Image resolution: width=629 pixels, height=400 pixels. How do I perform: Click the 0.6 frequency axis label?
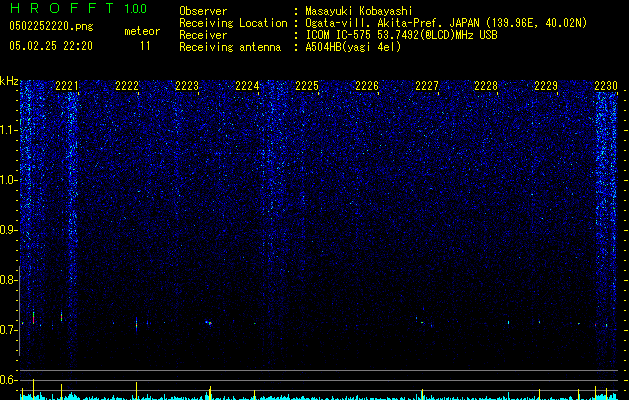[x=8, y=380]
